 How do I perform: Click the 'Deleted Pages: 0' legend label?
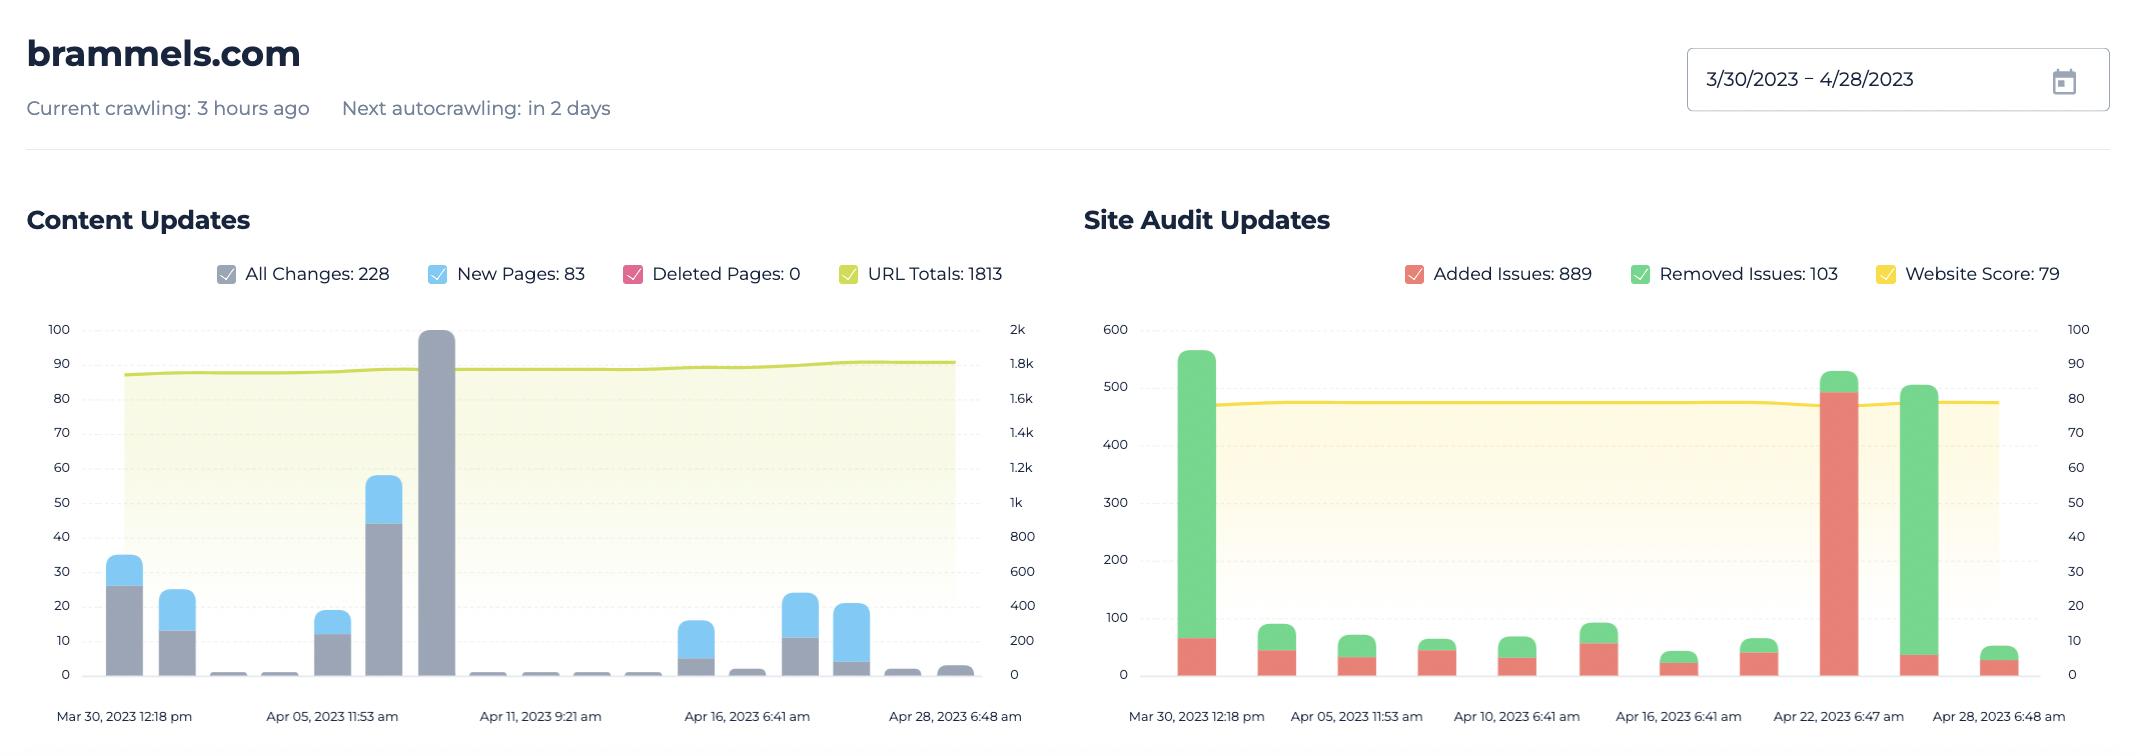click(x=726, y=274)
